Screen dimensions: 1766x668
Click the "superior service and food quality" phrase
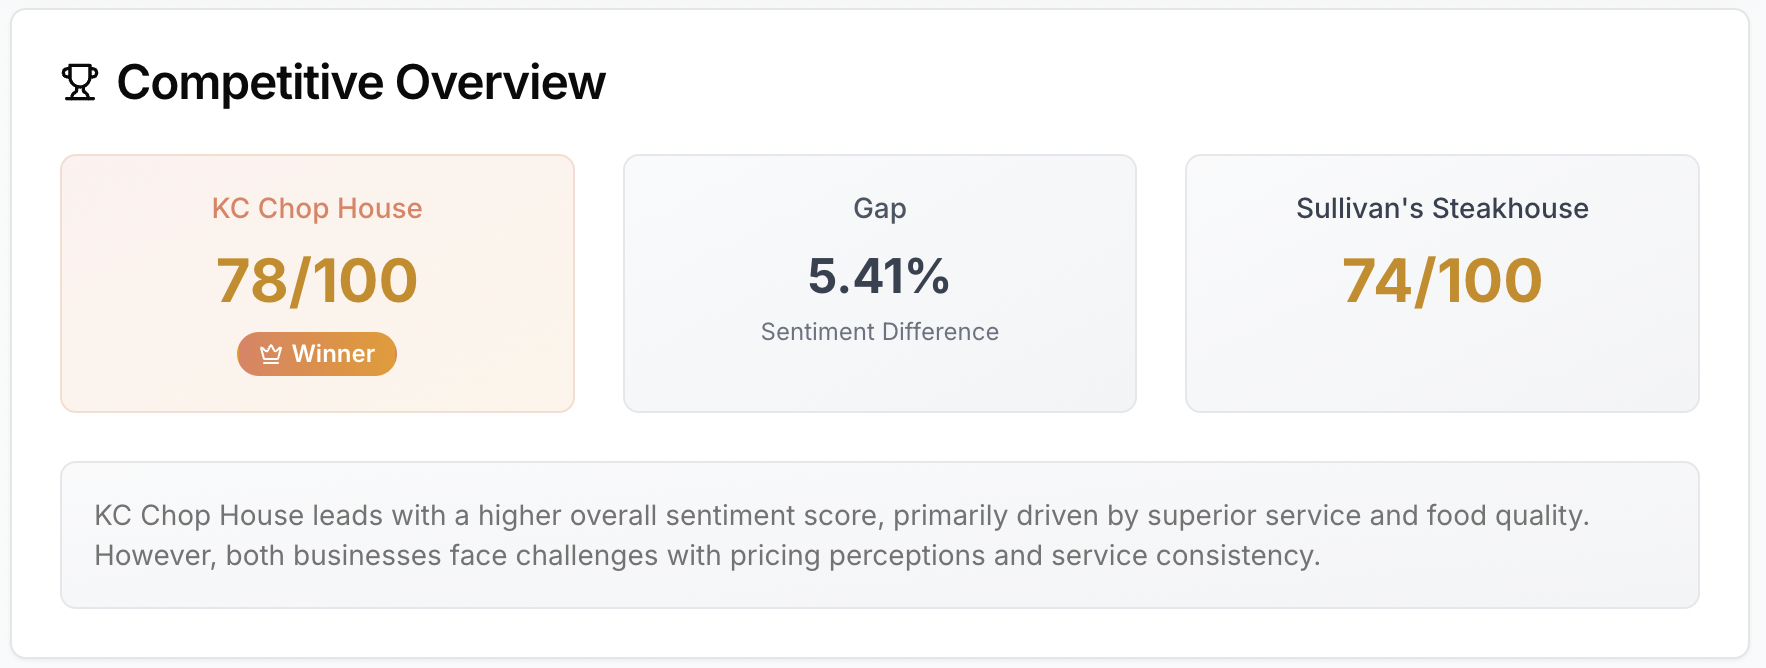pyautogui.click(x=1367, y=516)
